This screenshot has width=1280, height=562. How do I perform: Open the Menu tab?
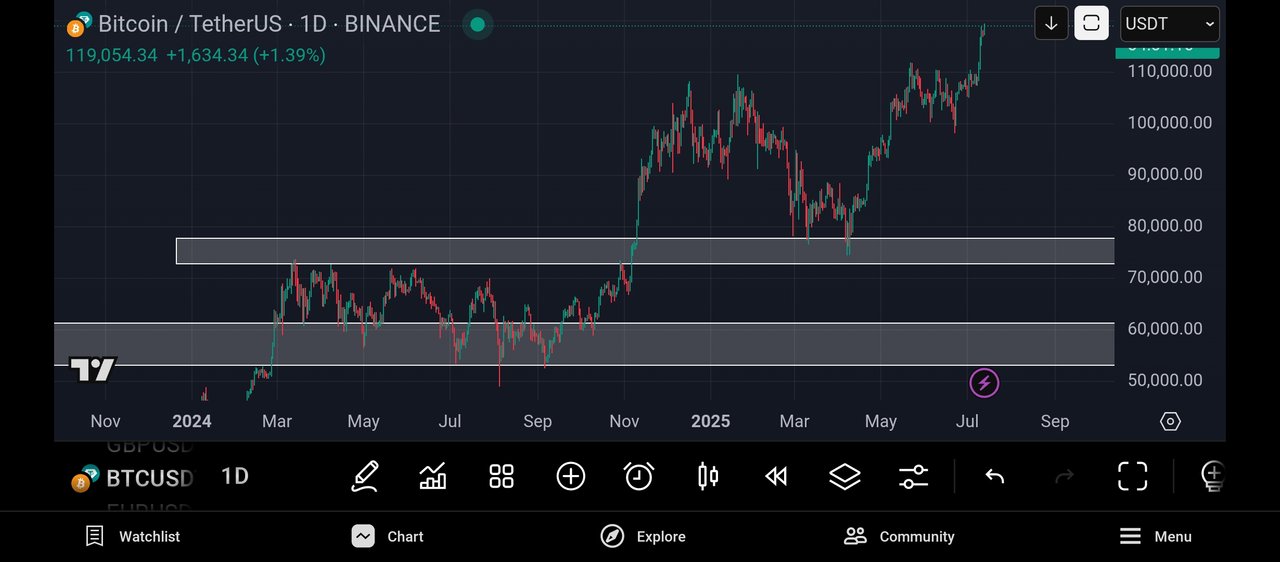pos(1155,537)
